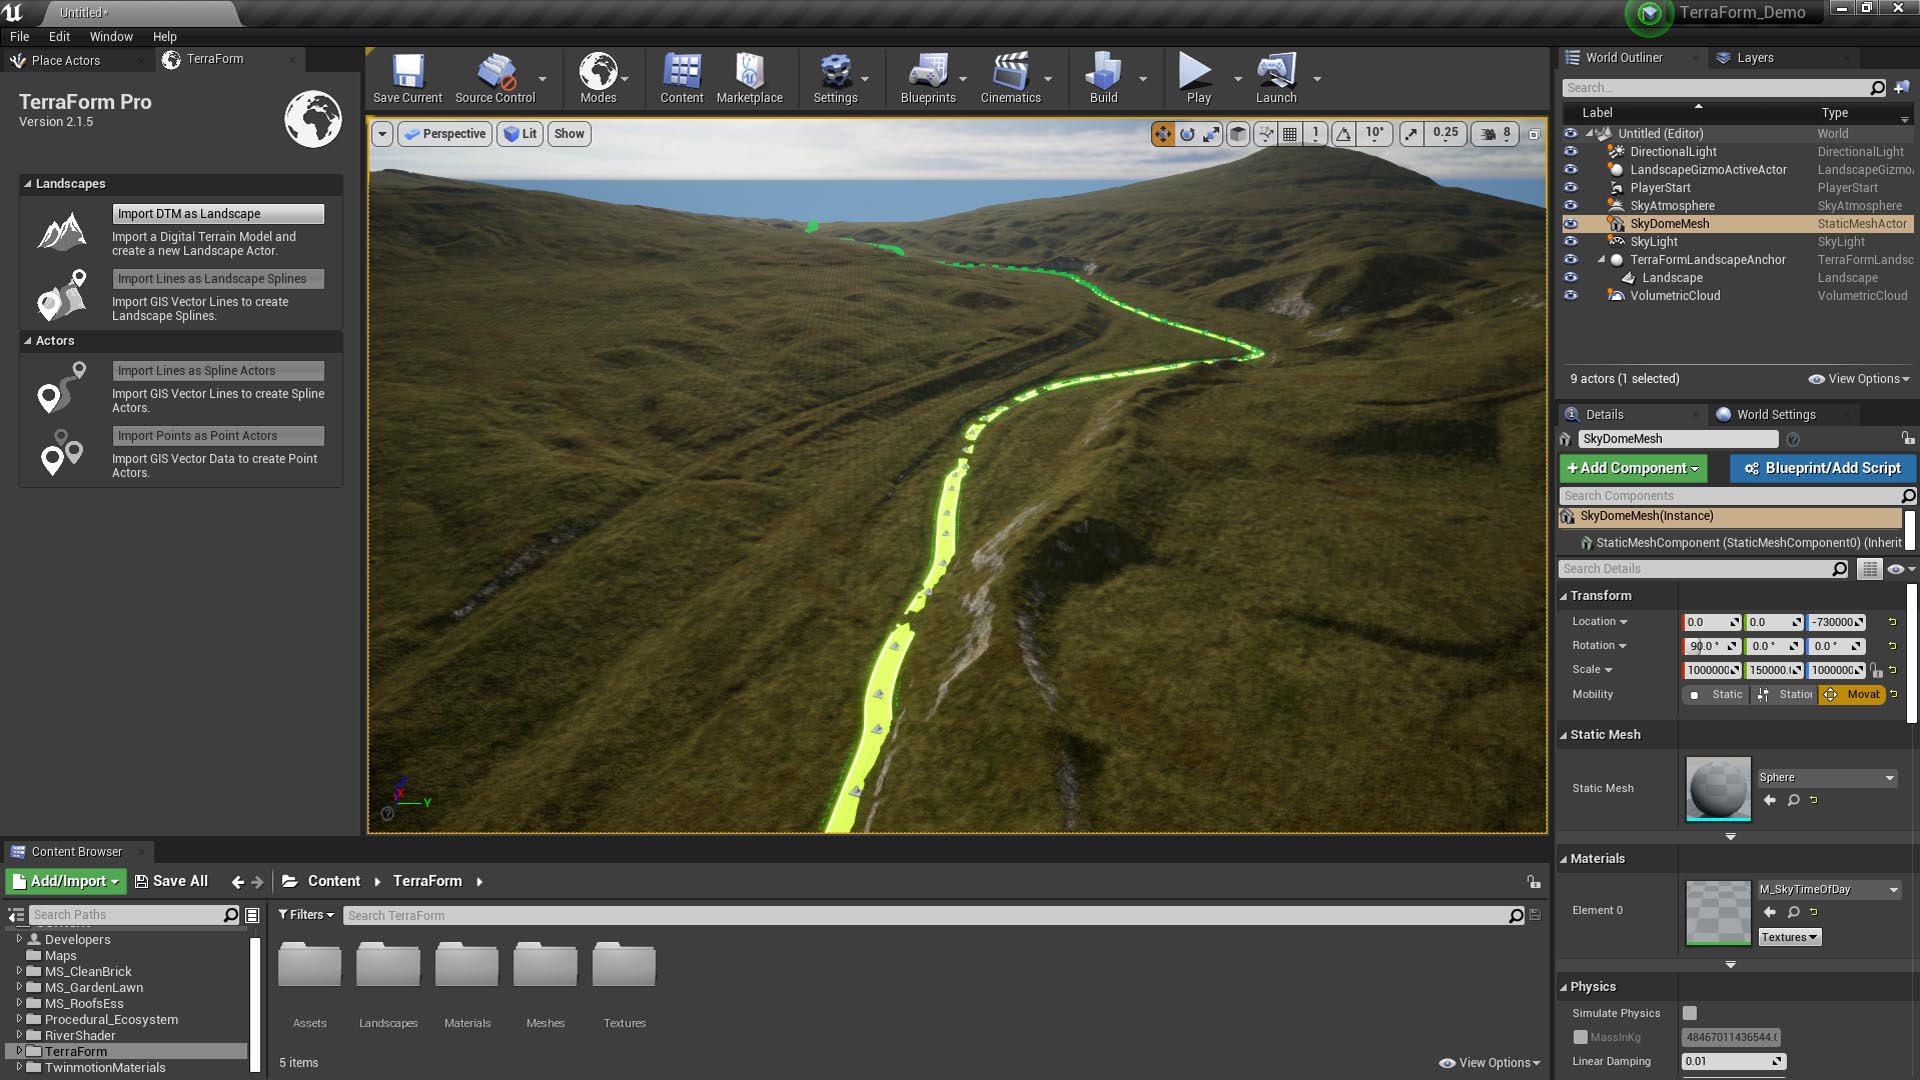Viewport: 1920px width, 1080px height.
Task: Click the Import Points as Point Actors icon
Action: [62, 453]
